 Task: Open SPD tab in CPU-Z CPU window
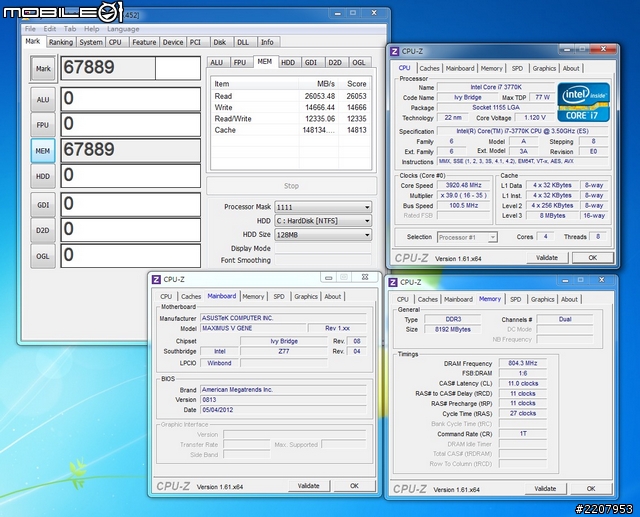click(x=517, y=69)
